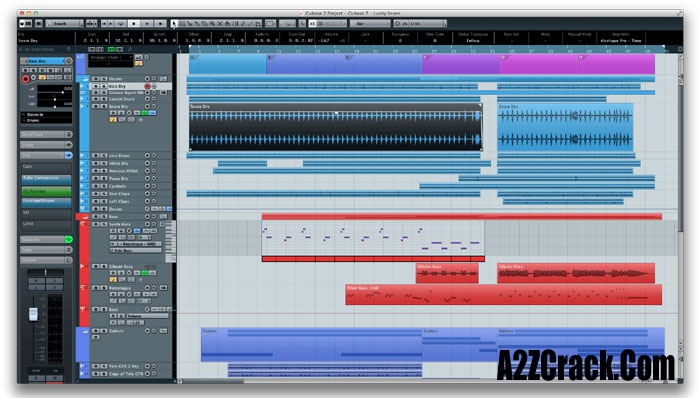
Task: Click the inspector's large red record-enable button
Action: [25, 79]
